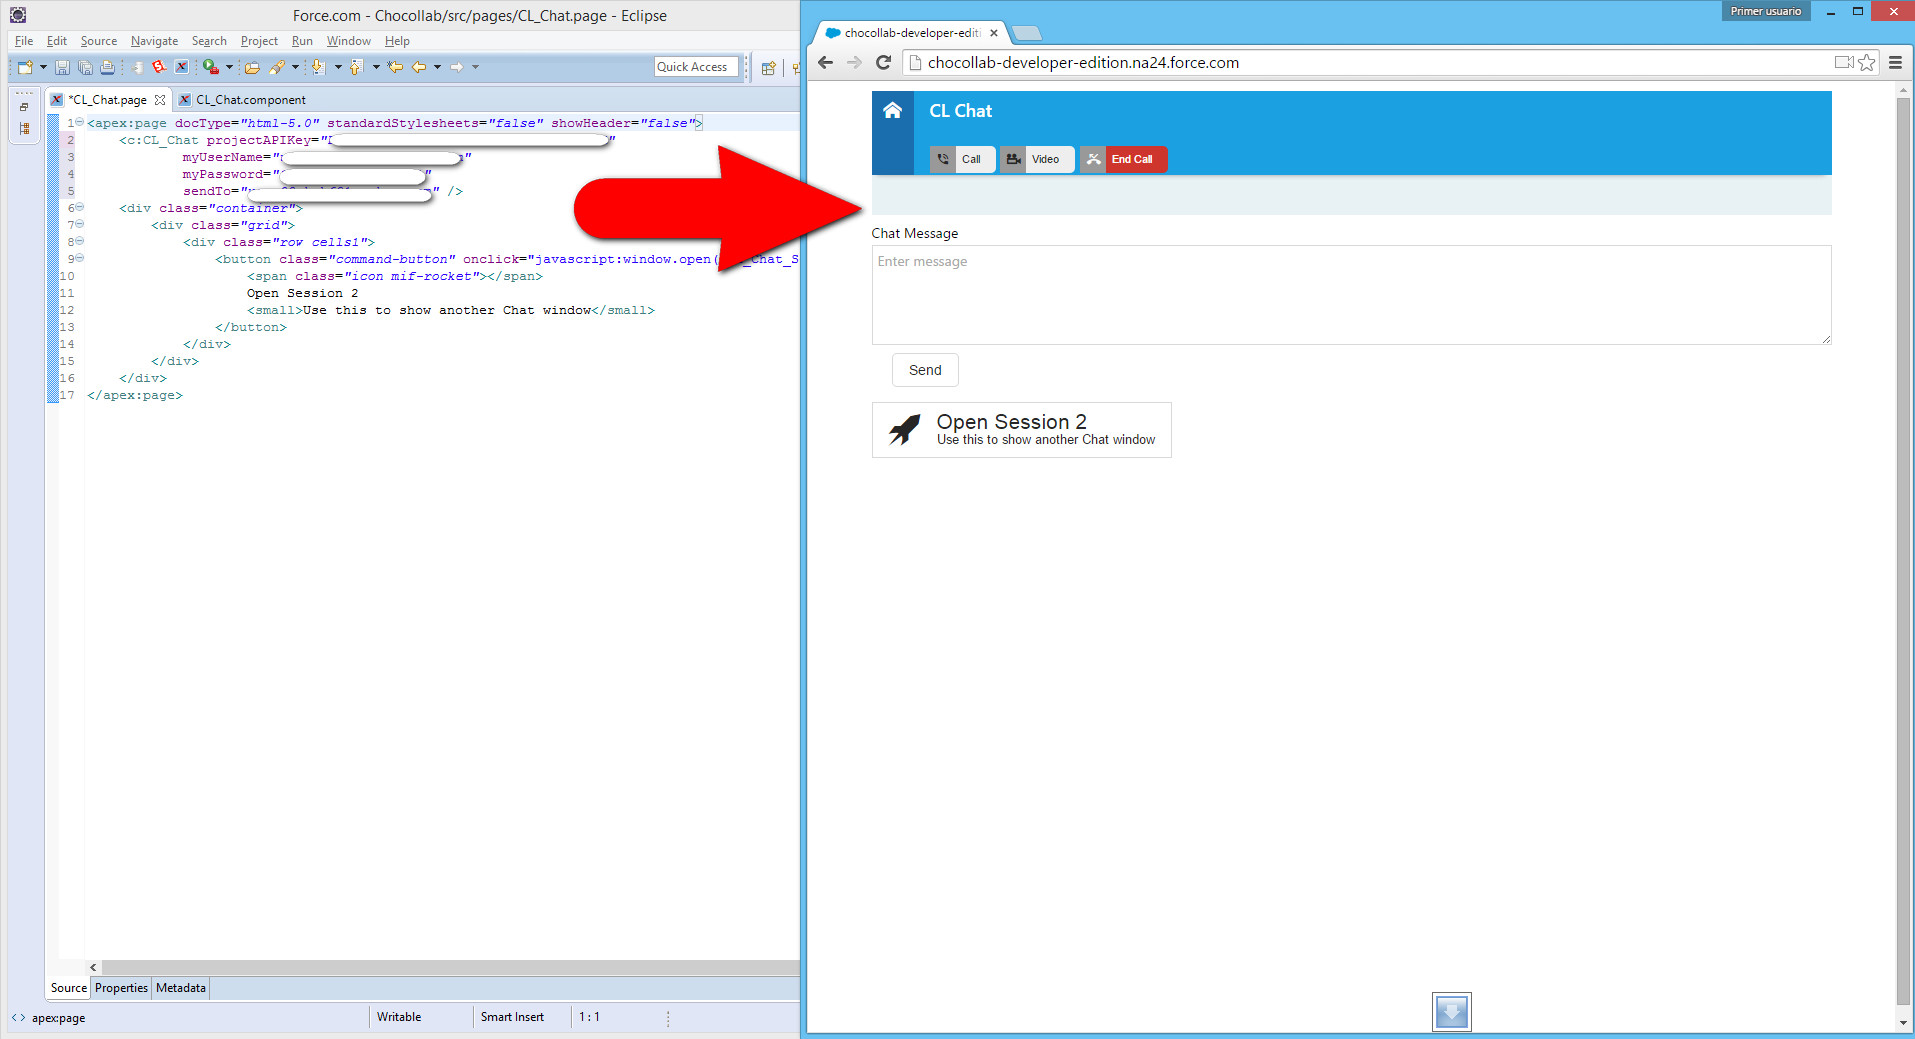Switch to the Source tab at editor bottom
This screenshot has height=1039, width=1915.
click(x=69, y=988)
